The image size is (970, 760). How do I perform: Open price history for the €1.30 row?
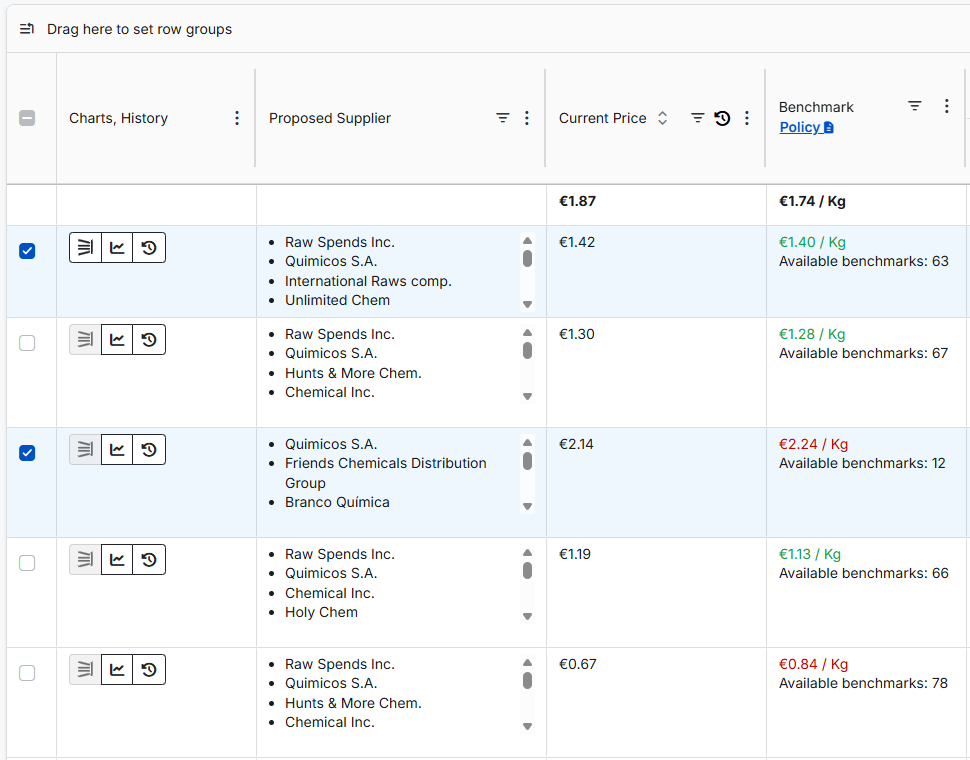pyautogui.click(x=149, y=340)
